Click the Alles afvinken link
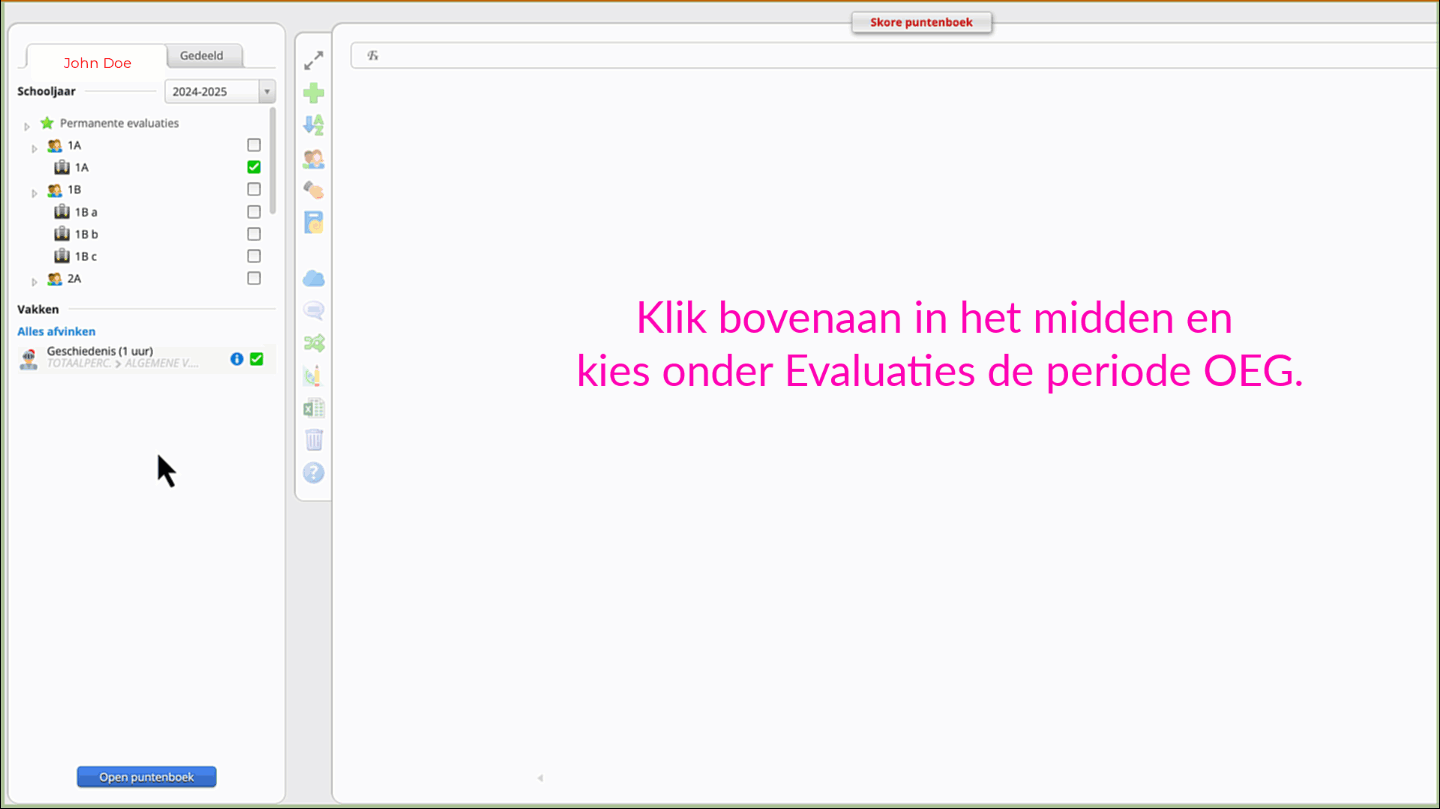 click(56, 331)
